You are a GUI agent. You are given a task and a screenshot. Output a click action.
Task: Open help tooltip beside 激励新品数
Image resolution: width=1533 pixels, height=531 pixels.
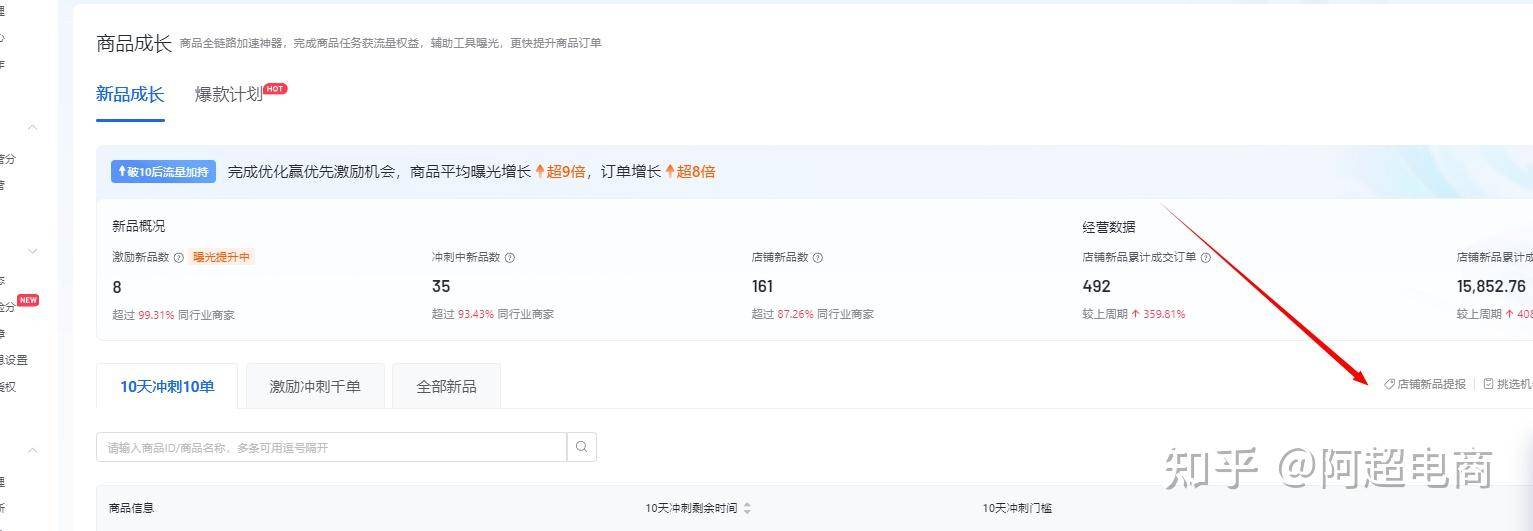pos(179,257)
